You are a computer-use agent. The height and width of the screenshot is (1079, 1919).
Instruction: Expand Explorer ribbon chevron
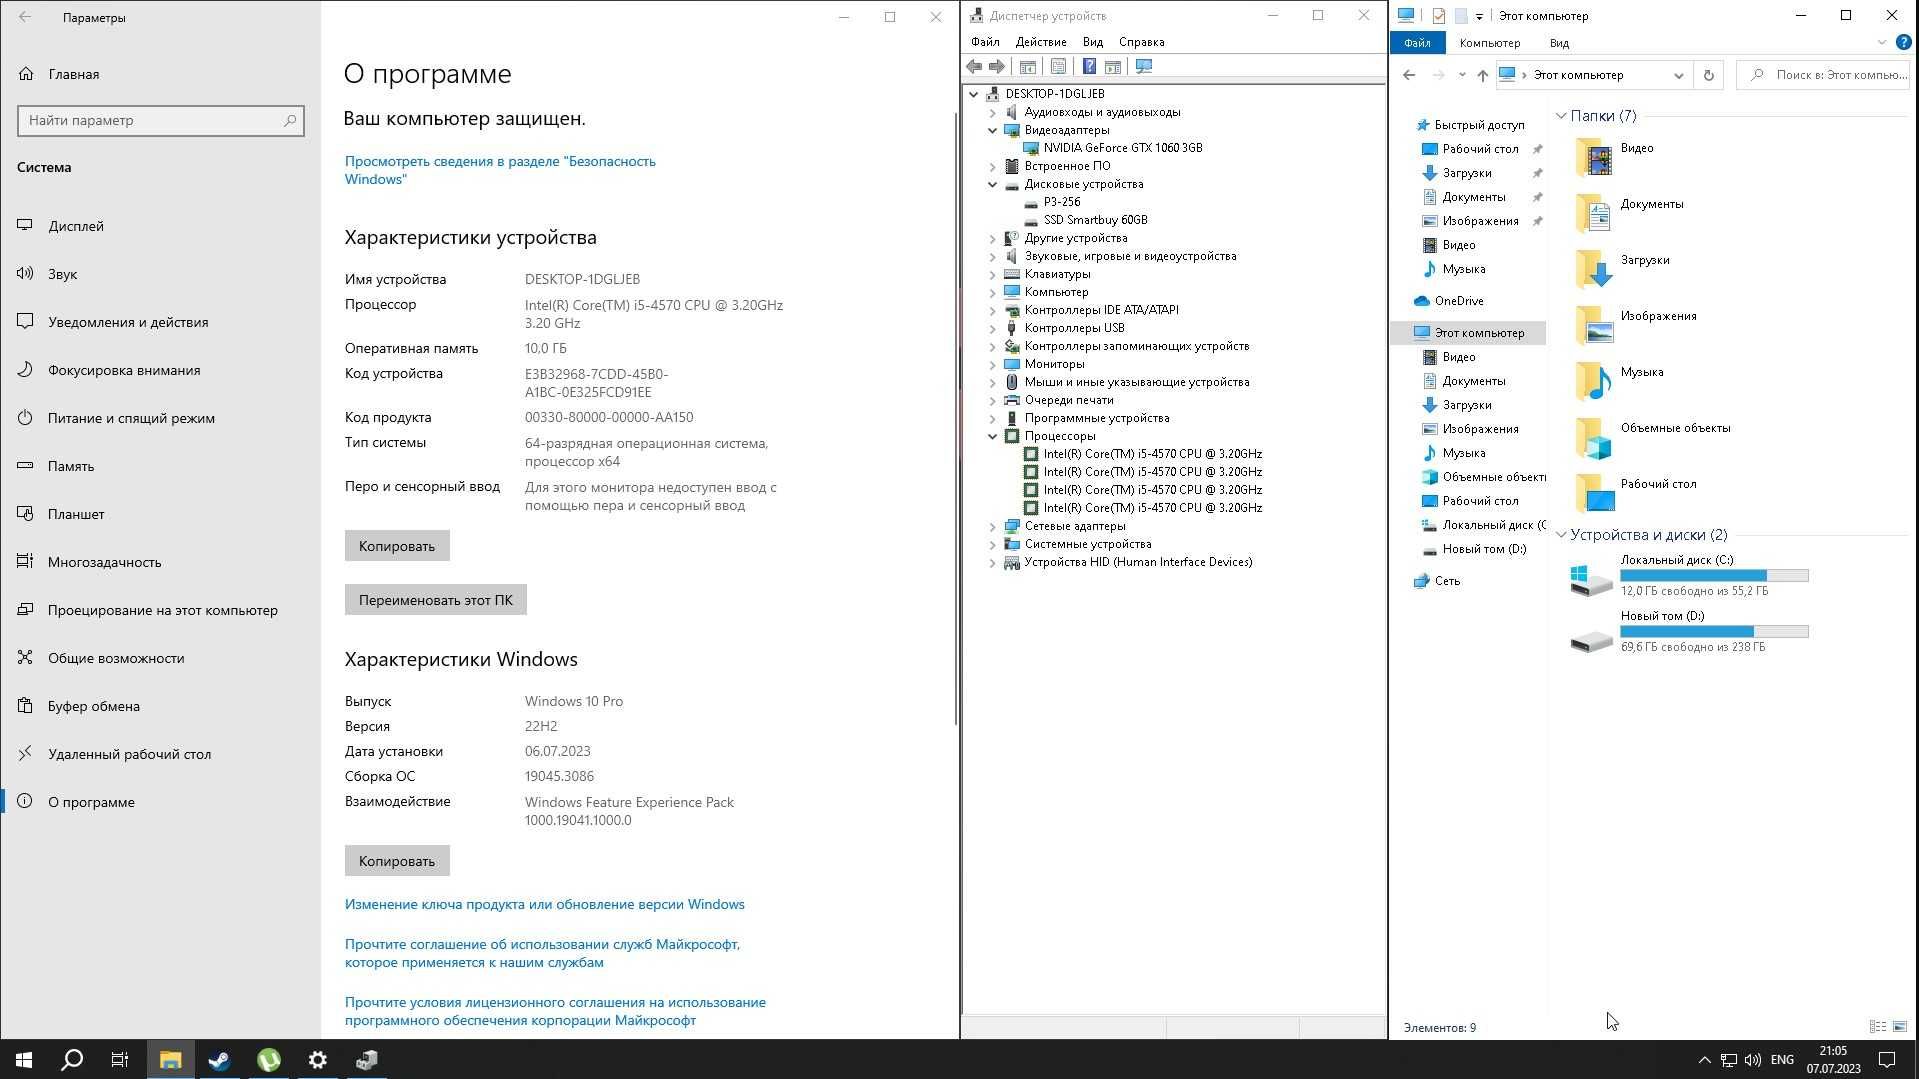1881,43
